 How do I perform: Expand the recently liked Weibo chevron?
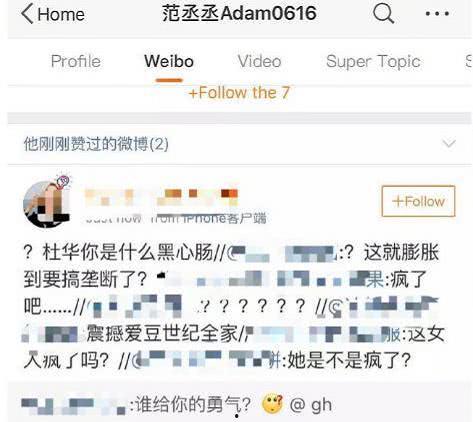[x=449, y=144]
